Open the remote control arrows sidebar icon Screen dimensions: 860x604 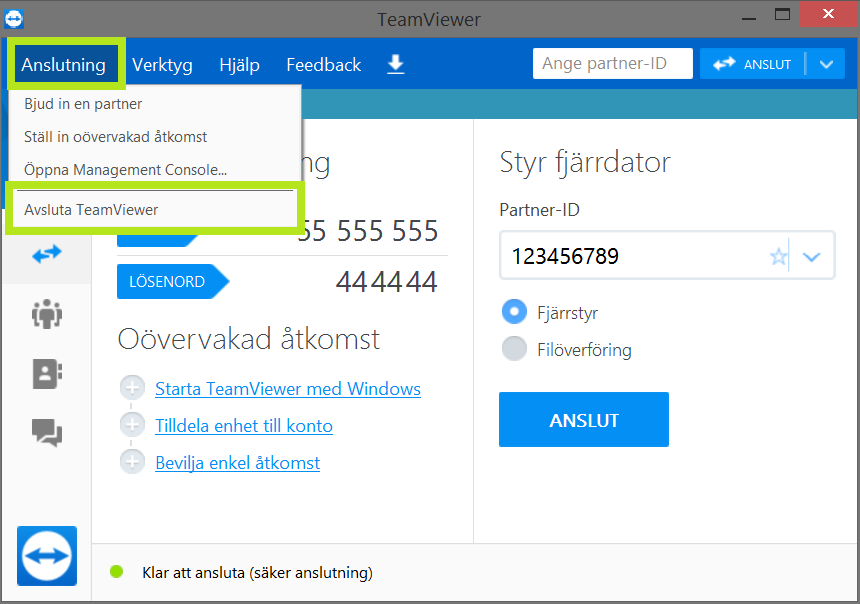tap(46, 254)
